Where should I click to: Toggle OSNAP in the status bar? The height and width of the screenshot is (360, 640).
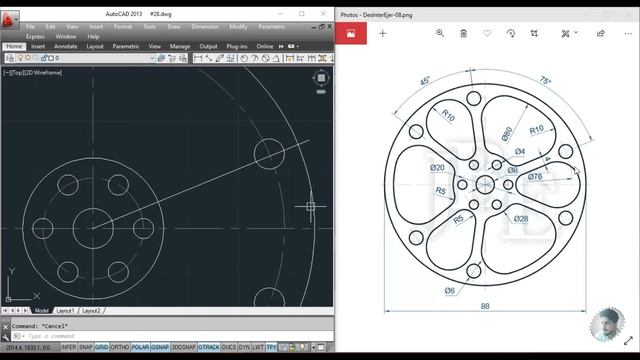click(160, 347)
